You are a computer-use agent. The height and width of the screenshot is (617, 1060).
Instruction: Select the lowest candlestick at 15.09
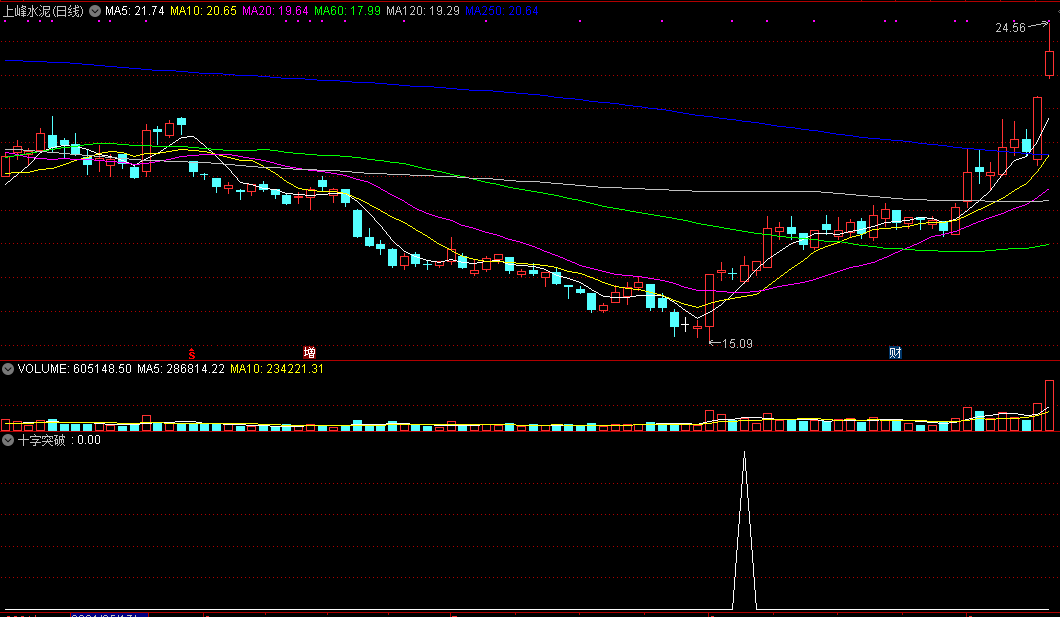pos(709,303)
